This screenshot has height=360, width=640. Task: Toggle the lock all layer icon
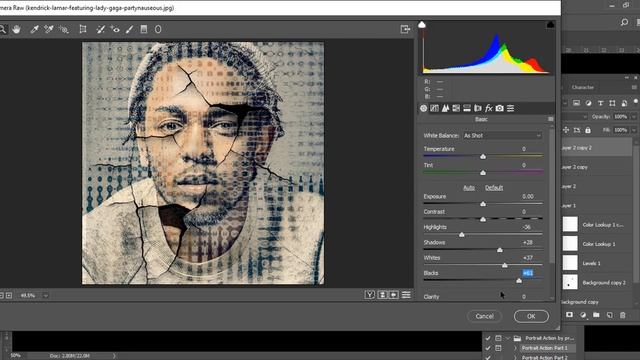pyautogui.click(x=588, y=130)
